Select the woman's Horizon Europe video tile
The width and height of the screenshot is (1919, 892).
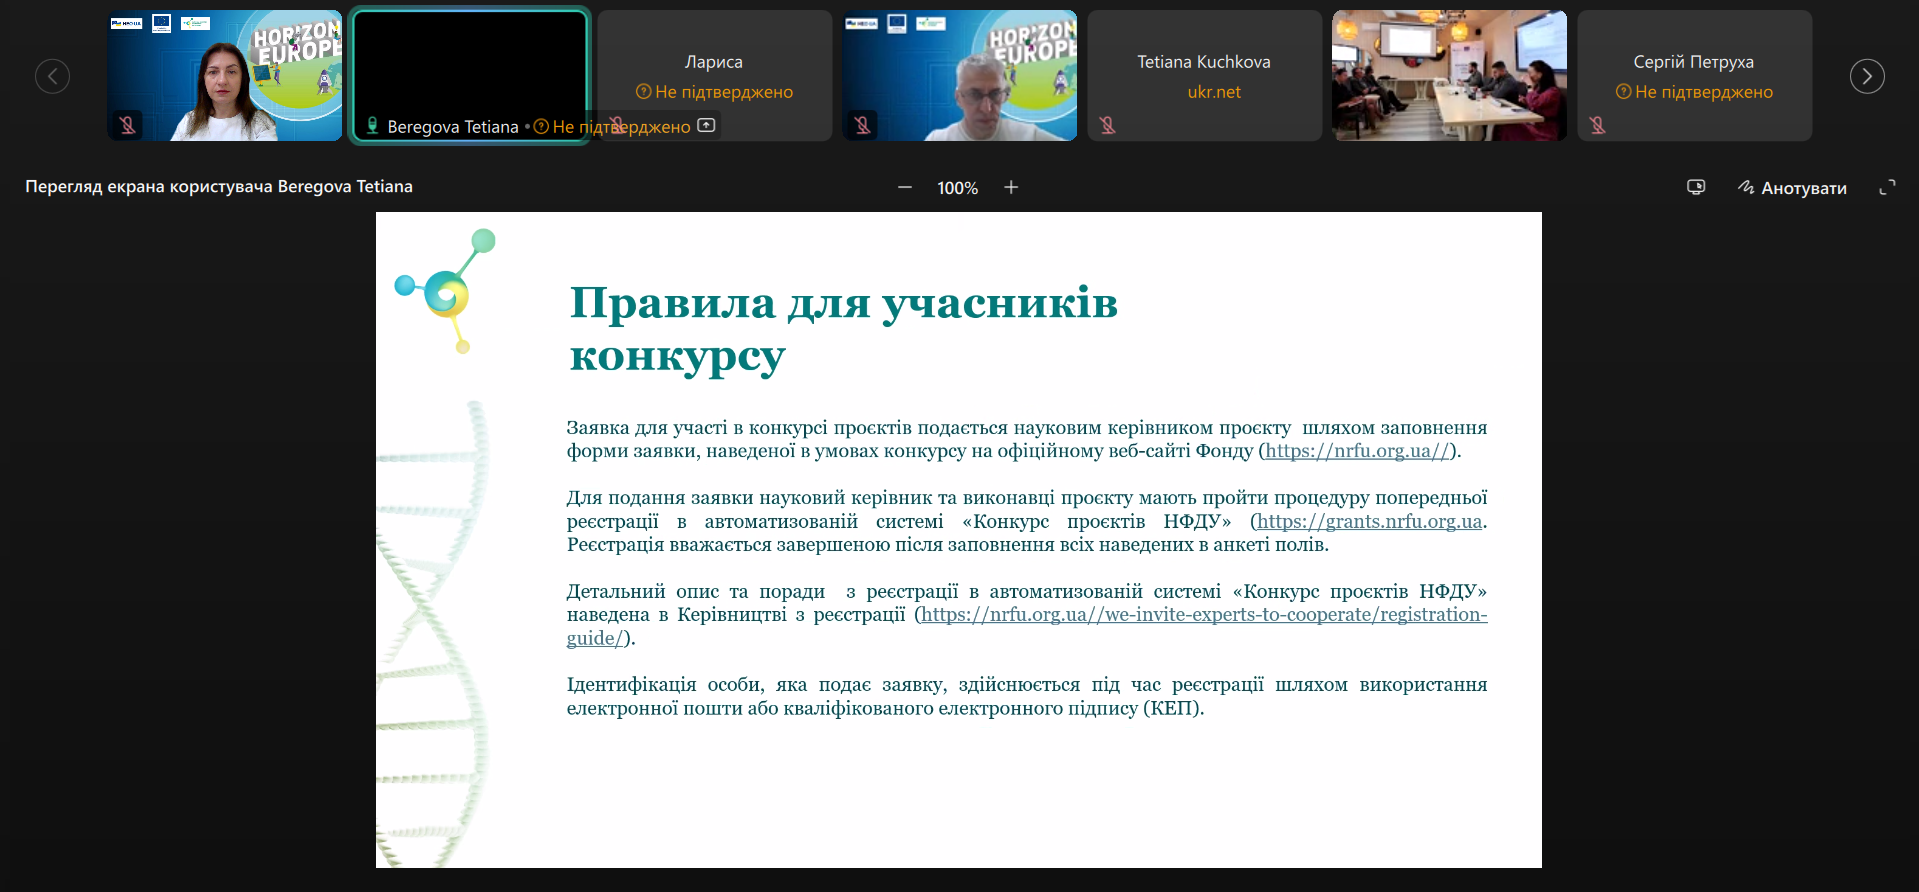pyautogui.click(x=225, y=76)
